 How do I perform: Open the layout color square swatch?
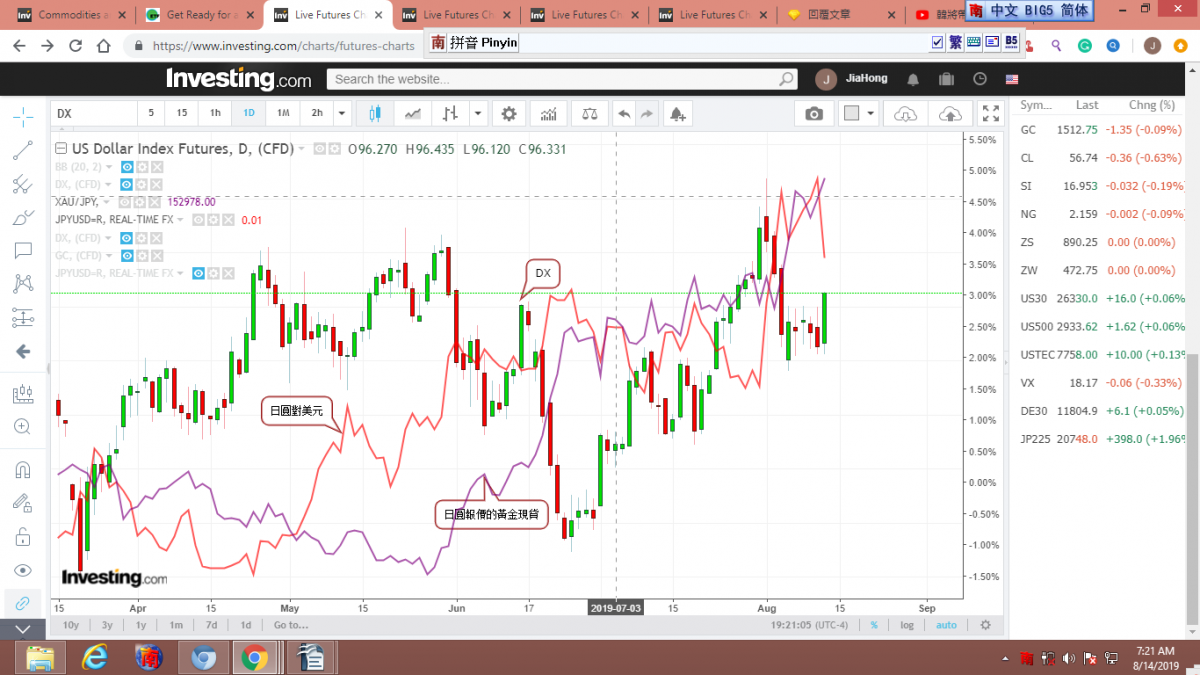tap(852, 114)
